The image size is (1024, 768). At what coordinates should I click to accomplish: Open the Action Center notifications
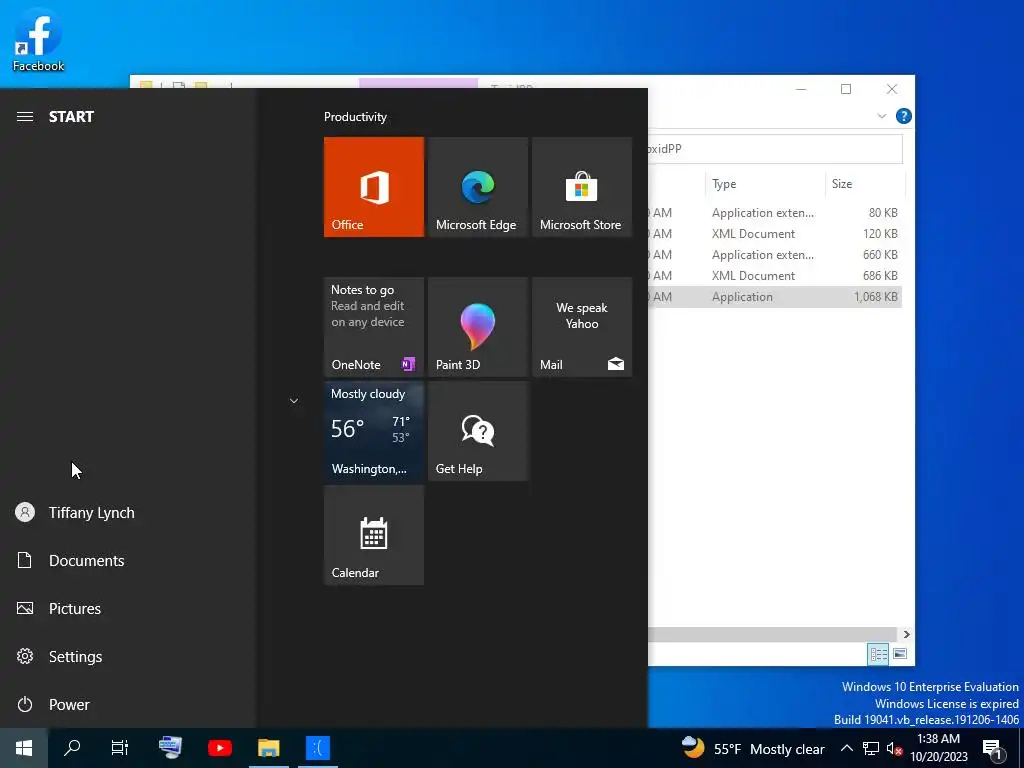click(x=992, y=748)
